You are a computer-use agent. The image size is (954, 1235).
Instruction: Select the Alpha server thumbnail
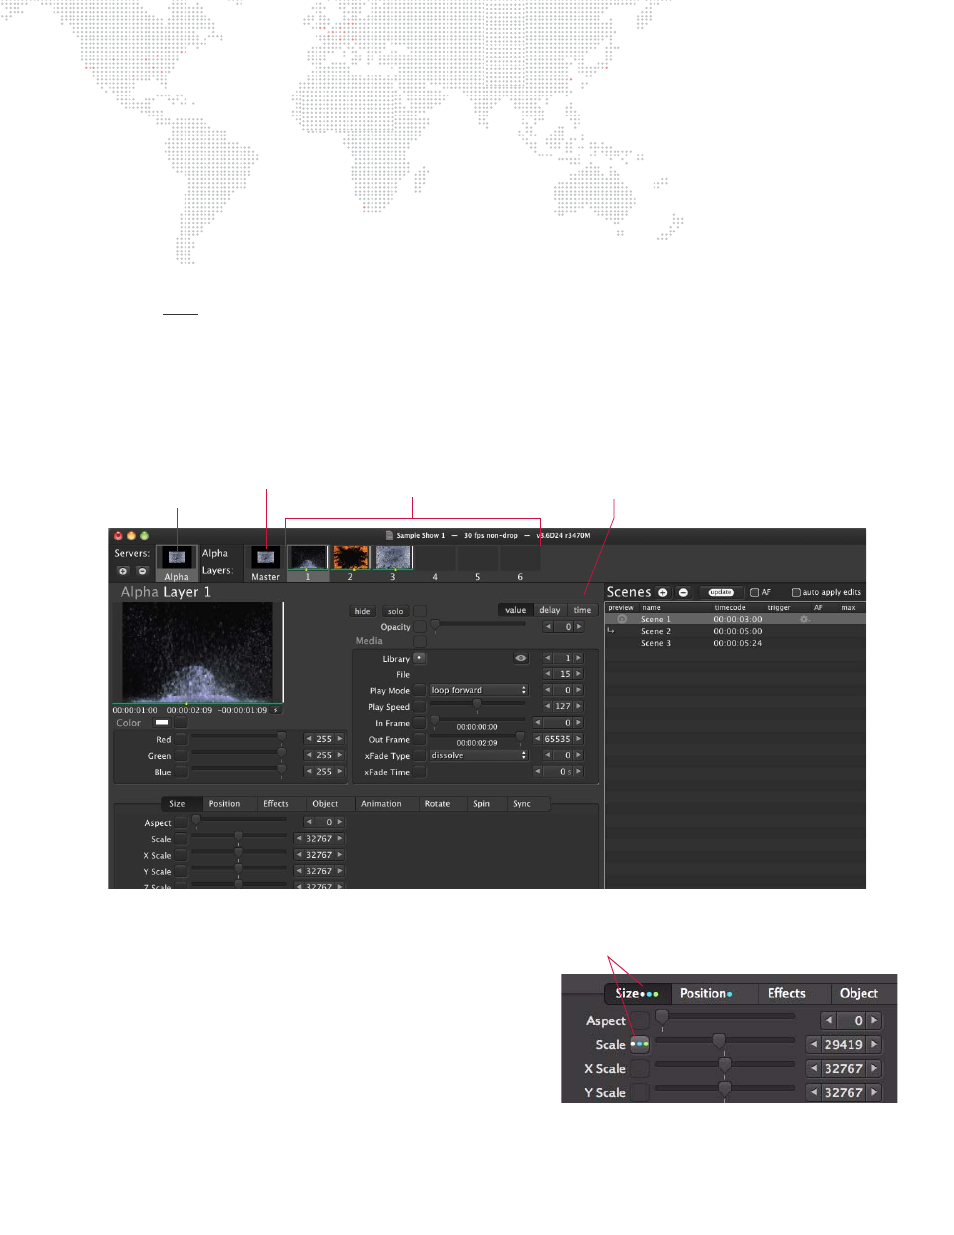[176, 558]
